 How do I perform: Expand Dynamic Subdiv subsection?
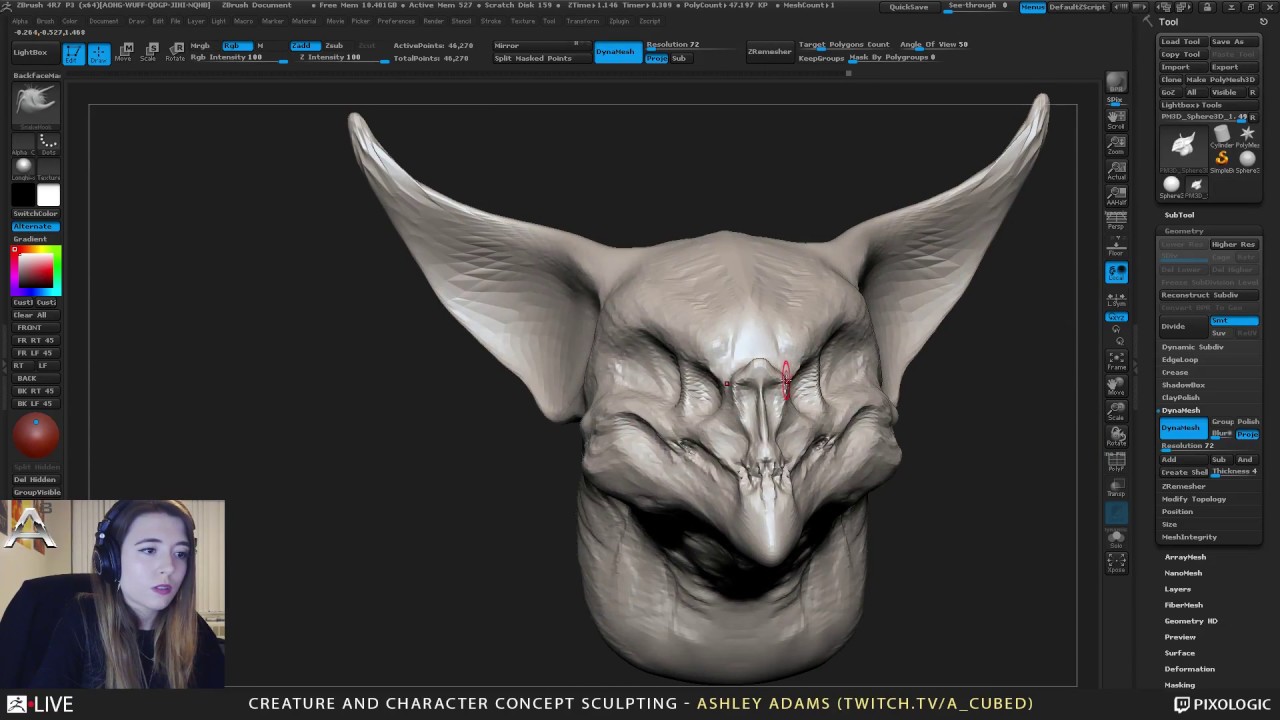point(1192,347)
